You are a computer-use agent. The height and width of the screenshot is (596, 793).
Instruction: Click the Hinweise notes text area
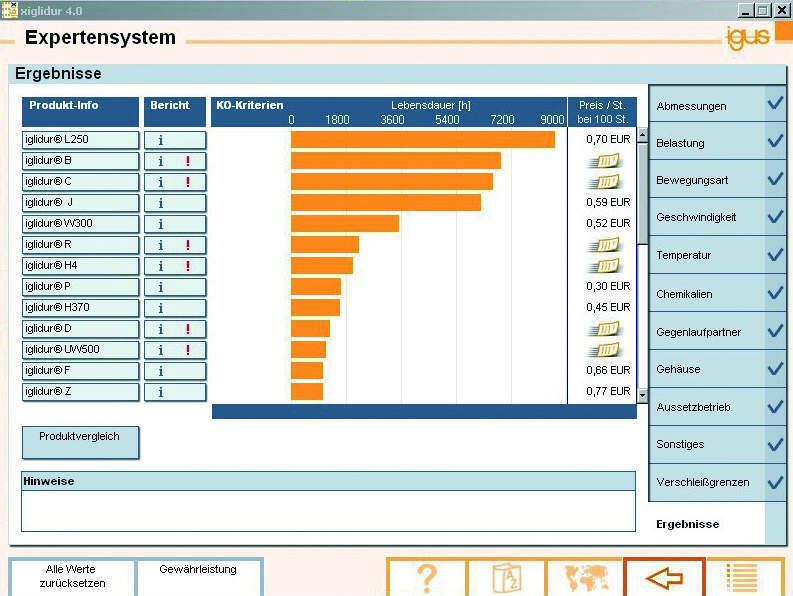click(328, 510)
